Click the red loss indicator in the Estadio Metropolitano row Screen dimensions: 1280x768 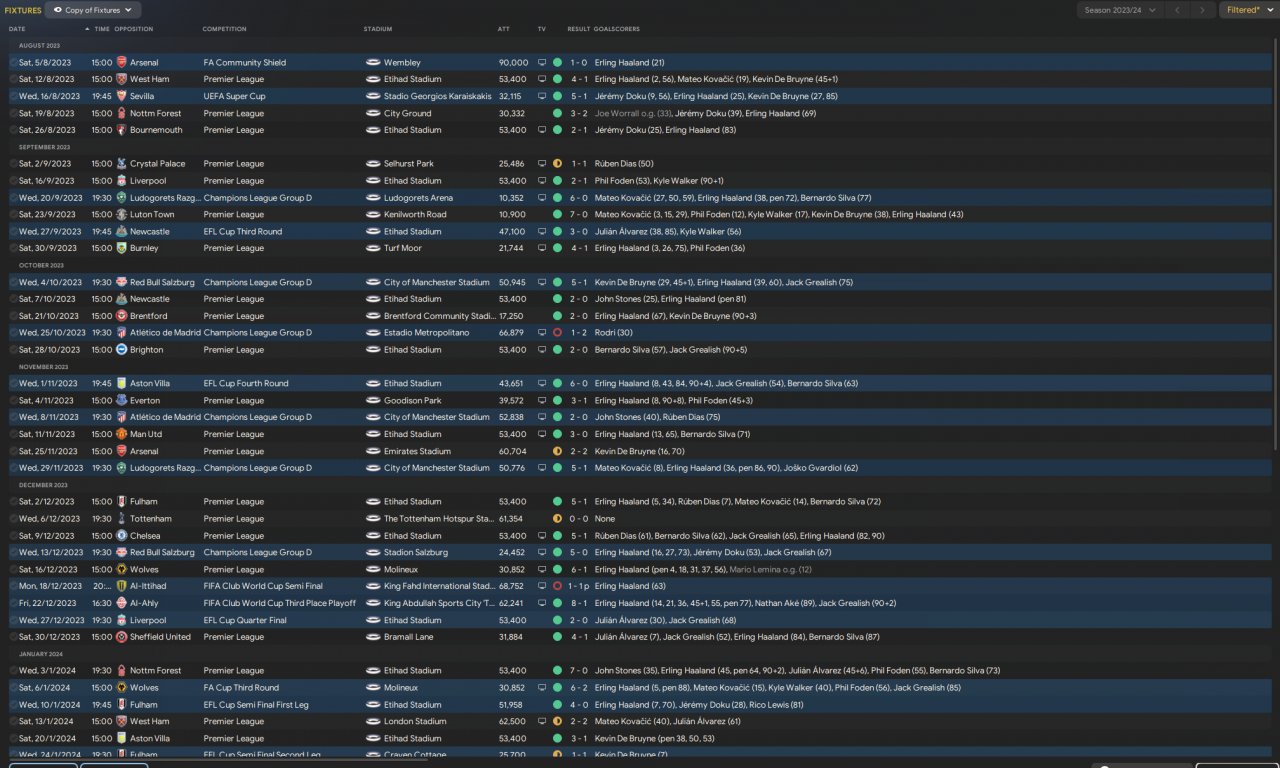(x=557, y=333)
